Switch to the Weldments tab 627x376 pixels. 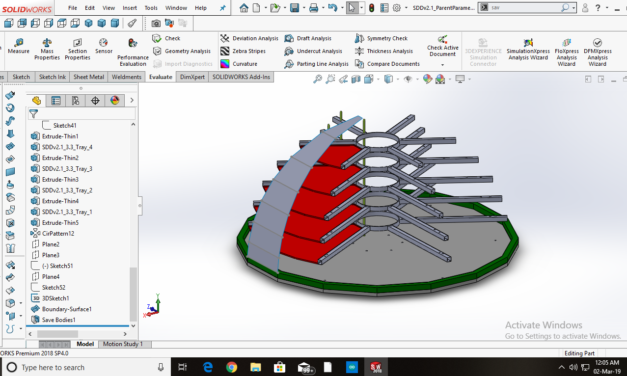(126, 77)
